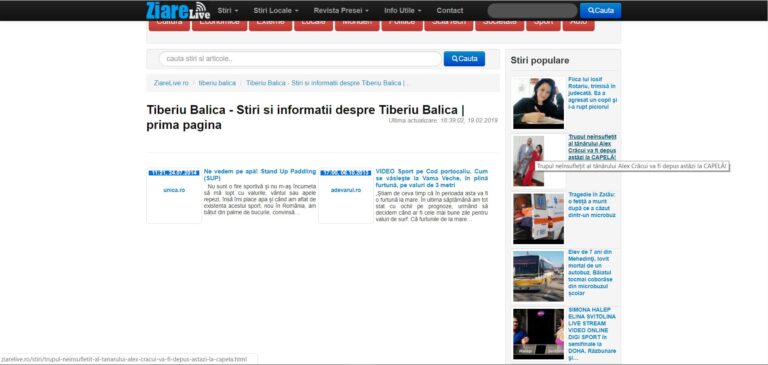This screenshot has width=768, height=365.
Task: Click the date badge above unica.ro
Action: (x=174, y=172)
